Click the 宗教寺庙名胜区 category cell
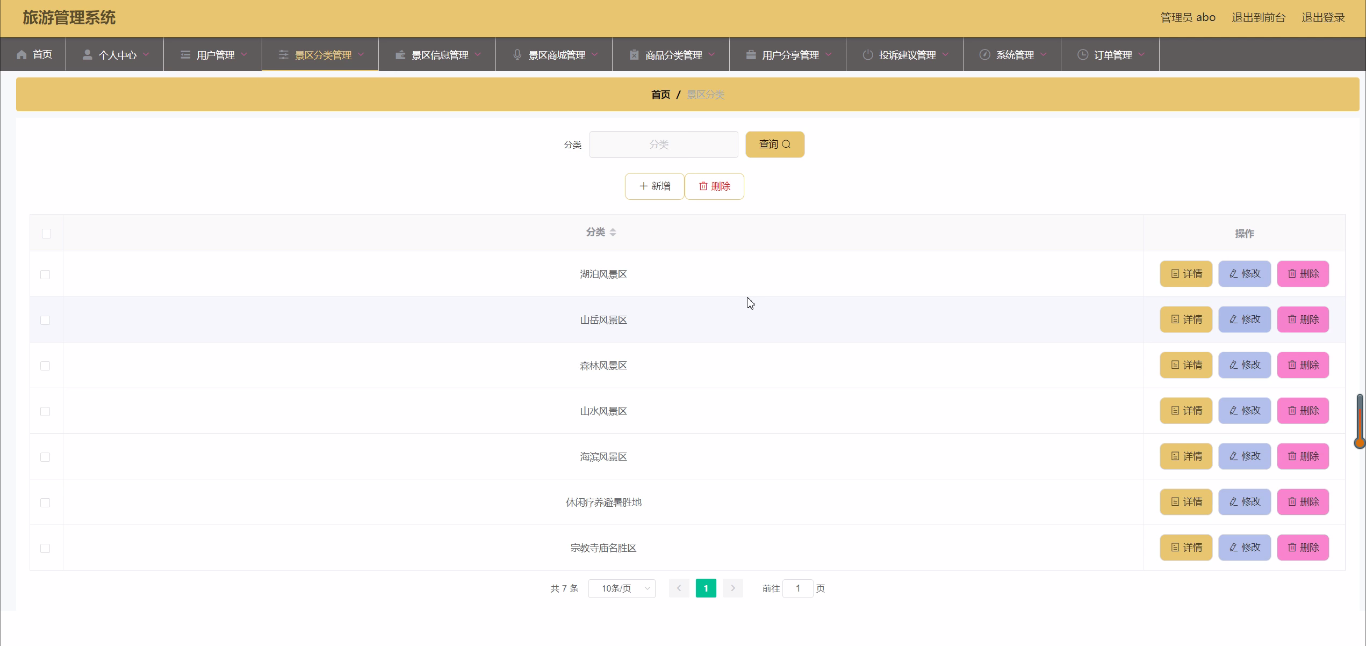1366x646 pixels. 603,548
